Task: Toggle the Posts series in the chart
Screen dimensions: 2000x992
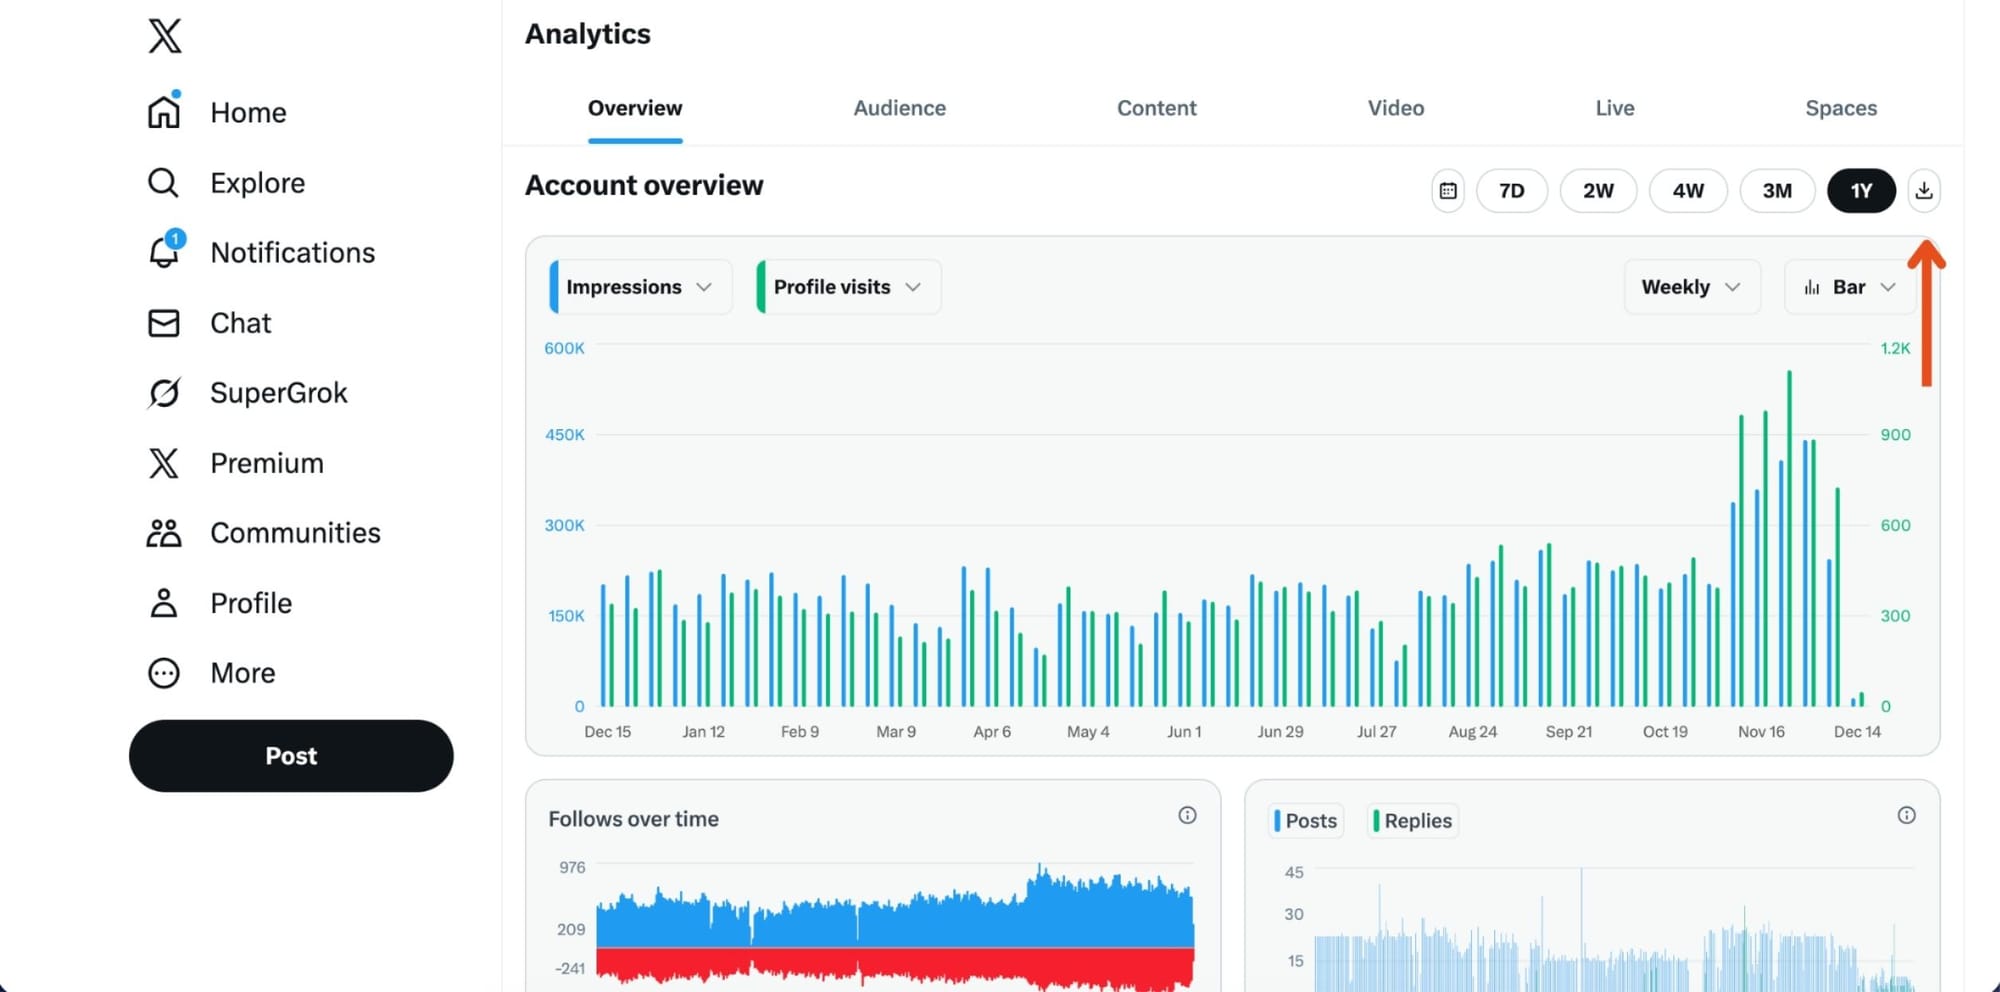Action: 1305,820
